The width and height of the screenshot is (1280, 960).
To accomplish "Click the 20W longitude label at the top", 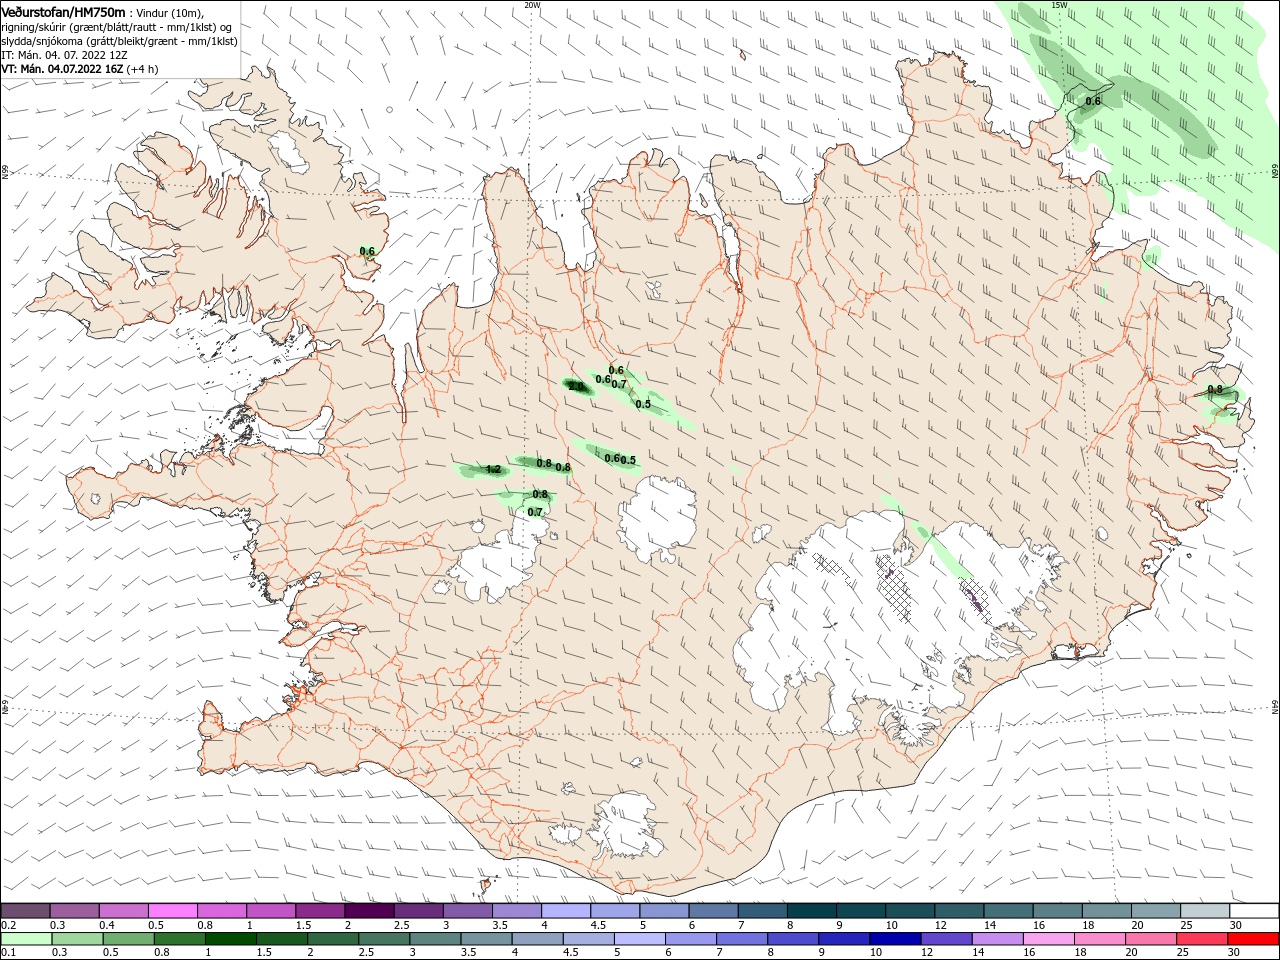I will (532, 5).
